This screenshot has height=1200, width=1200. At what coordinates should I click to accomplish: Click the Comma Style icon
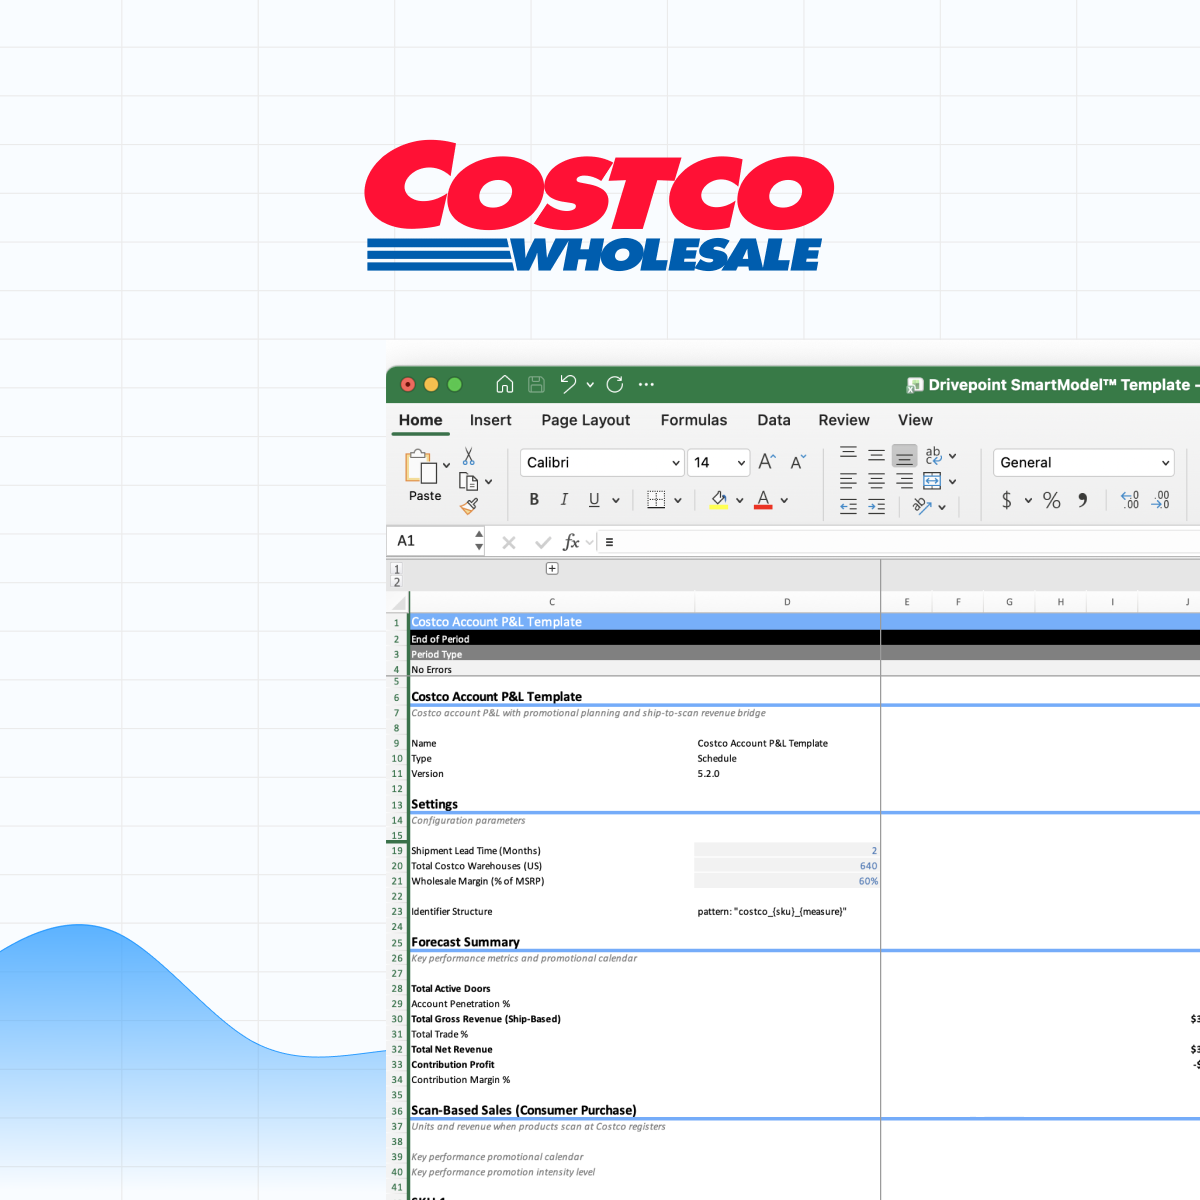1083,500
